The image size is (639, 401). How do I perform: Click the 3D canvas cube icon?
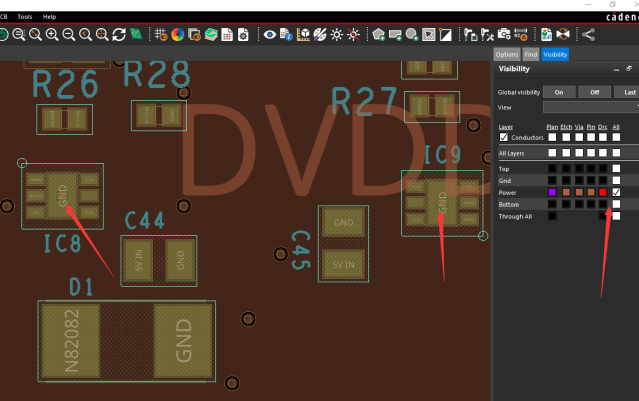303,35
